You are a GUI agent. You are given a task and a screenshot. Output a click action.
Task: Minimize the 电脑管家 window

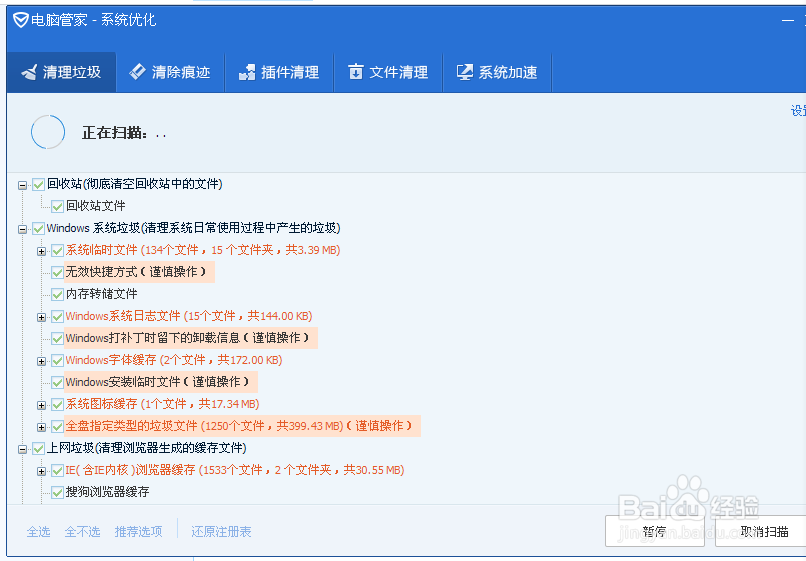click(x=787, y=21)
